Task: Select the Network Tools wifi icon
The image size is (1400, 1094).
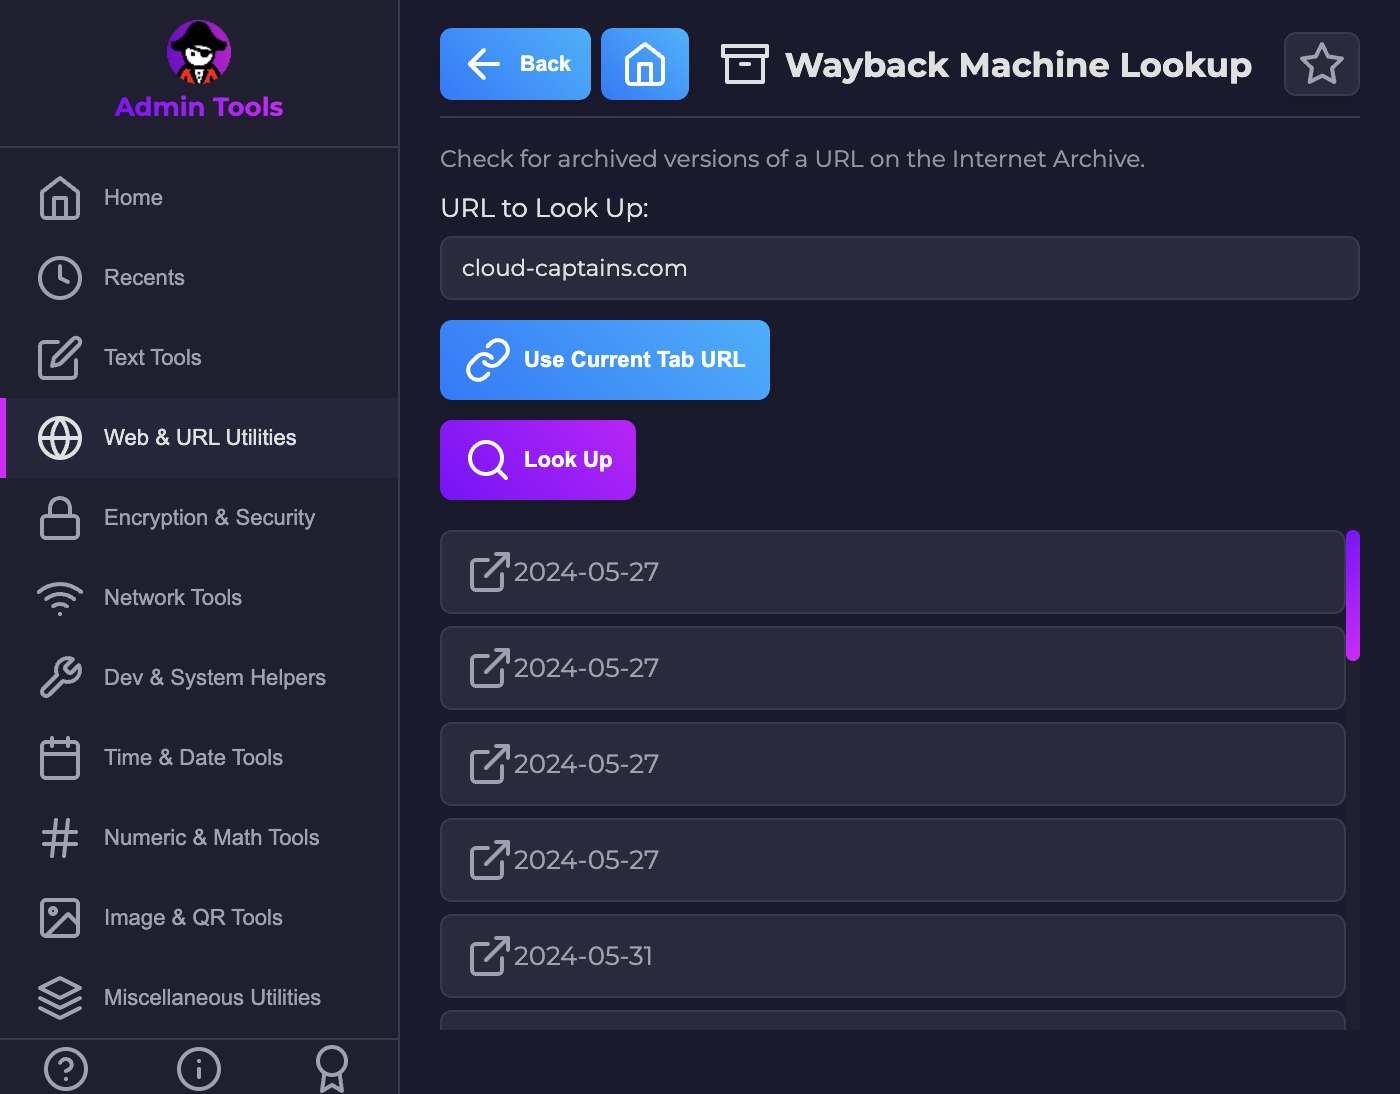Action: click(60, 597)
